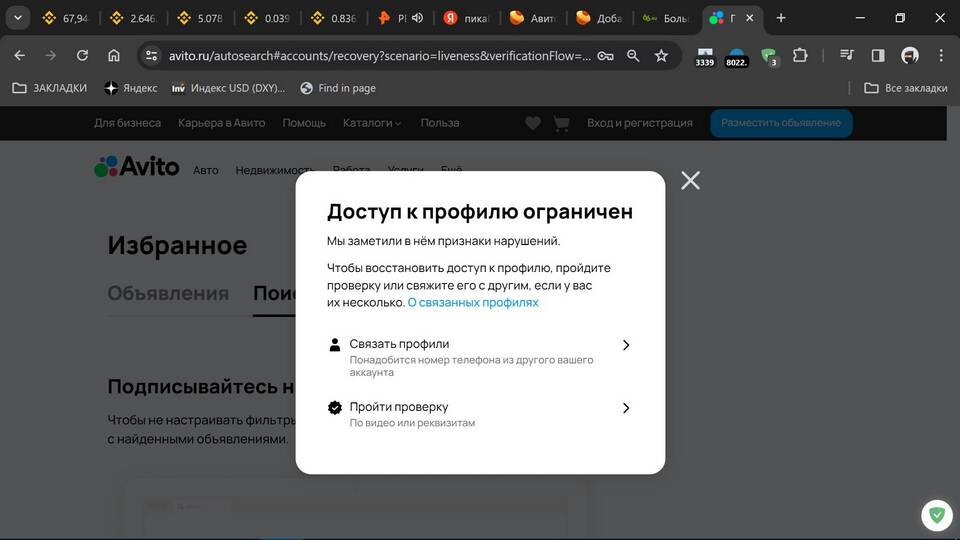960x540 pixels.
Task: Open the tab search dropdown
Action: [18, 18]
